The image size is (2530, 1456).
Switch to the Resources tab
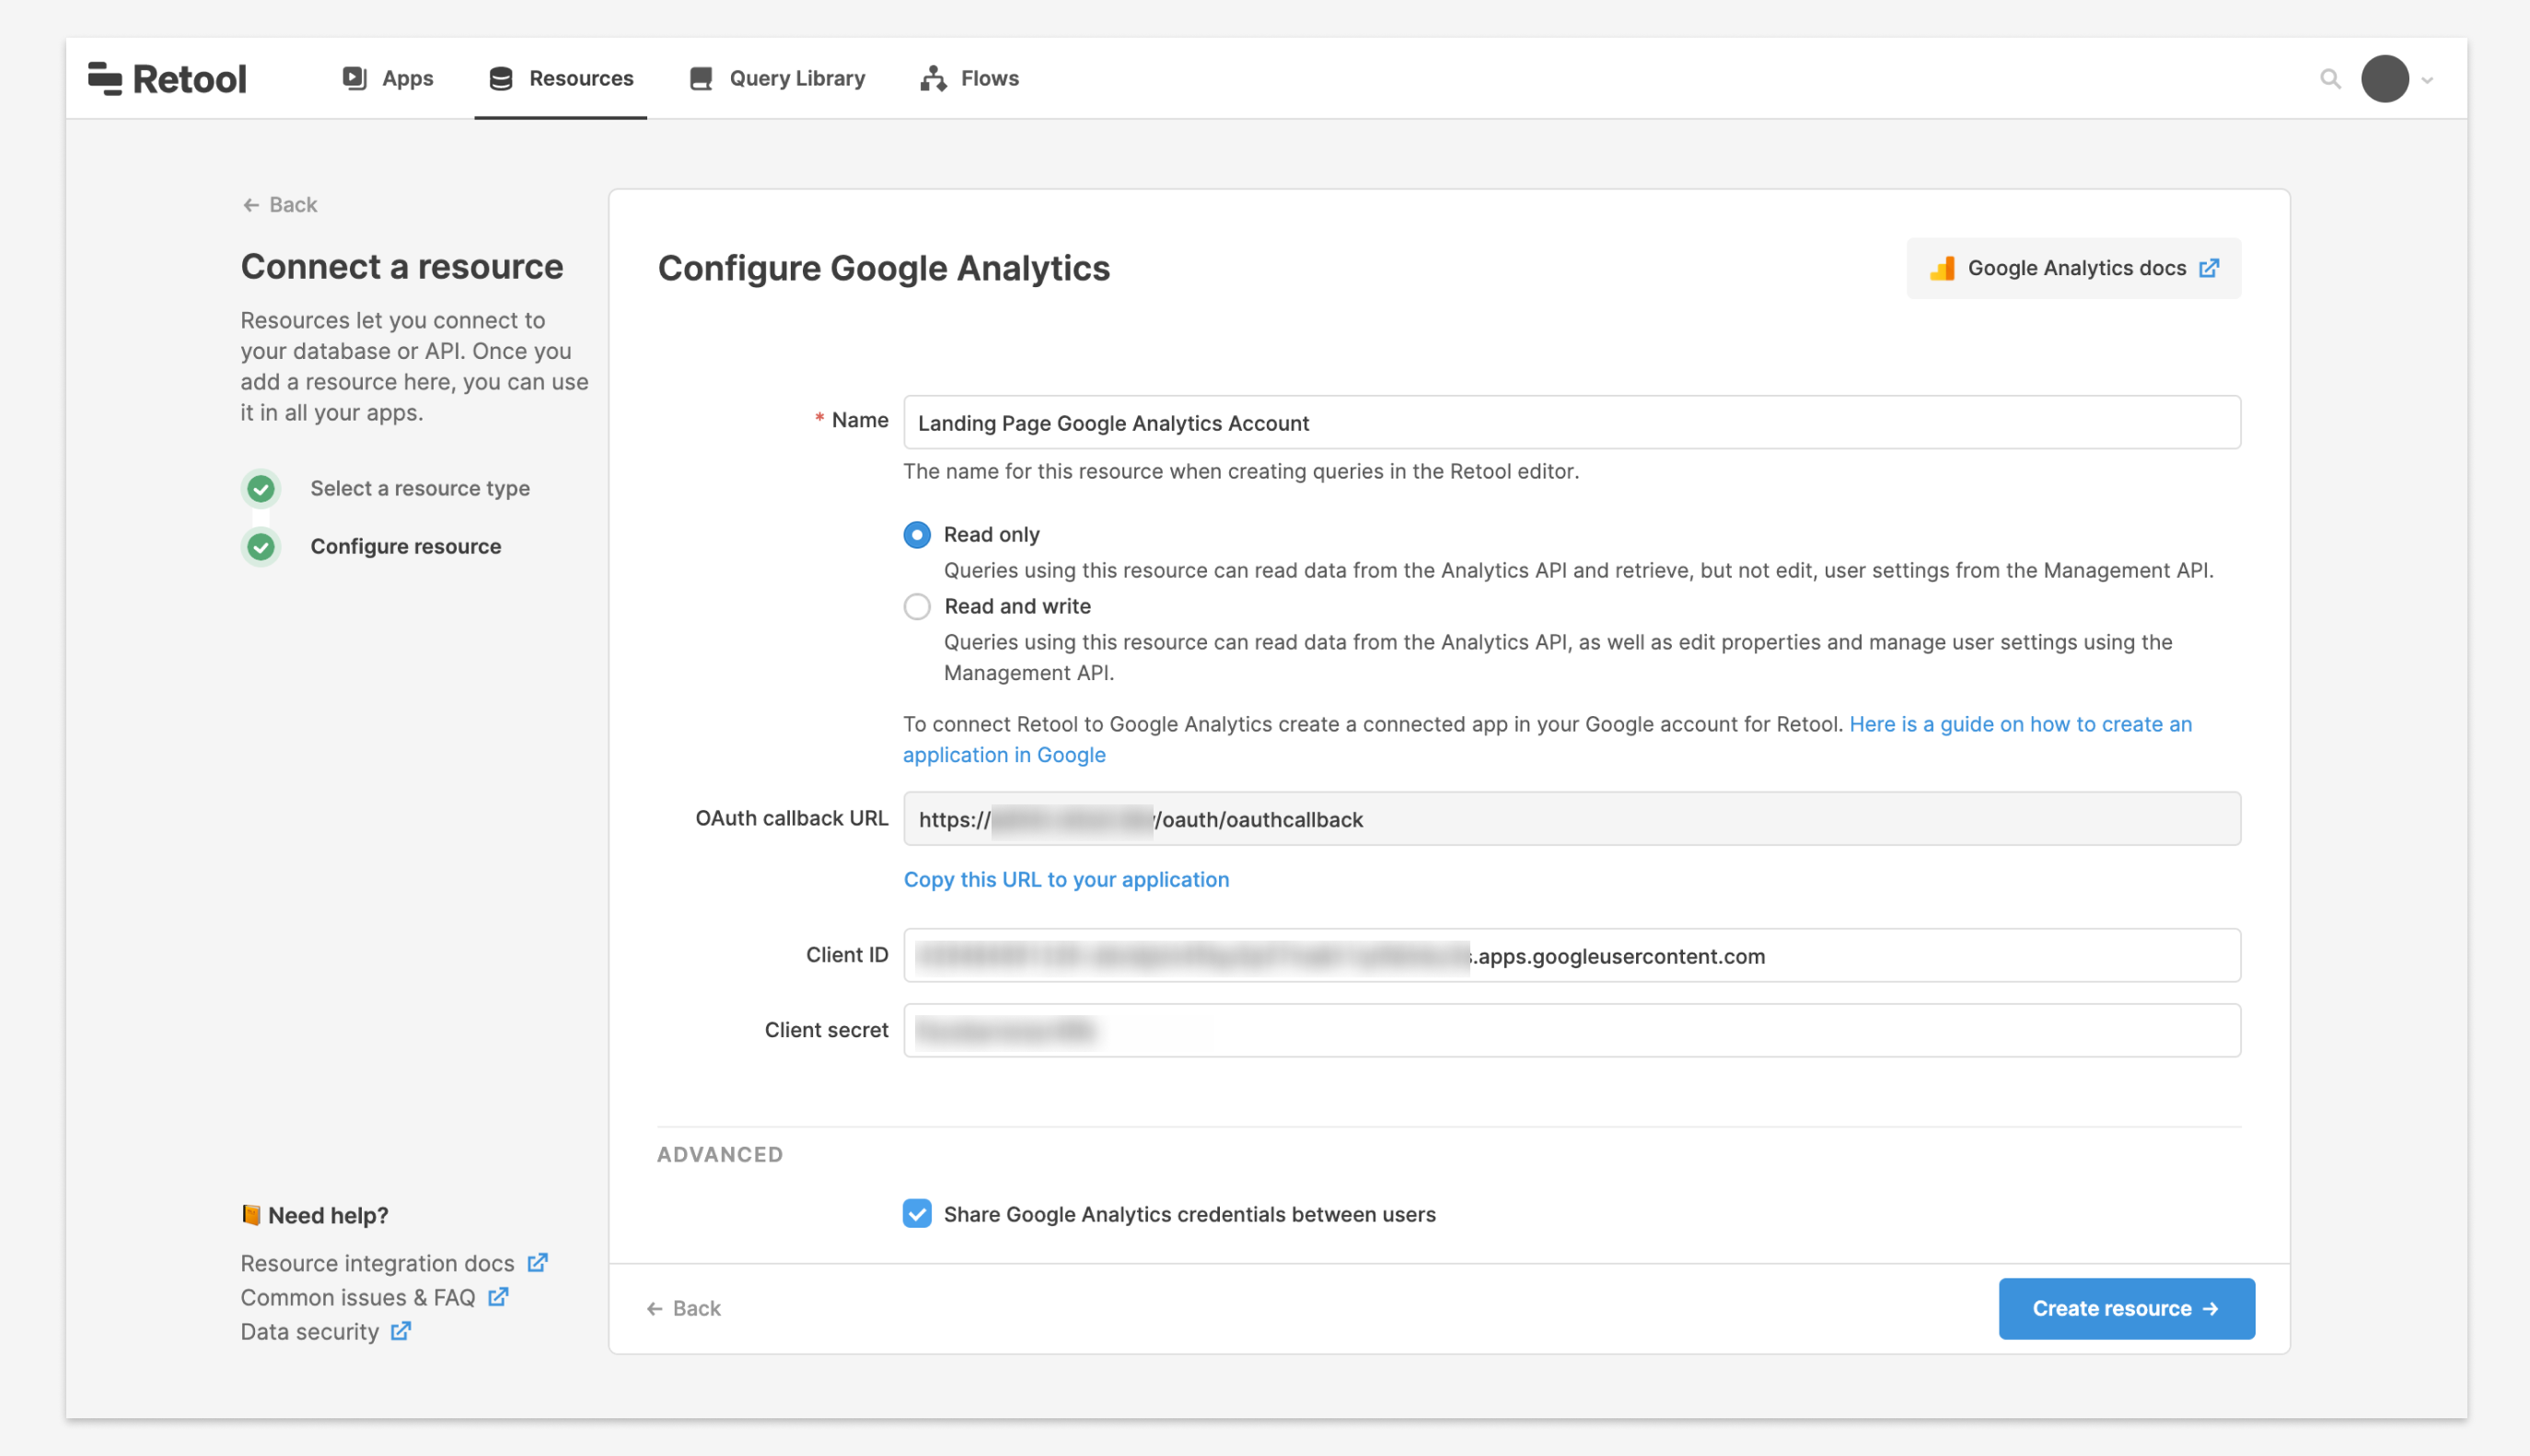coord(560,78)
